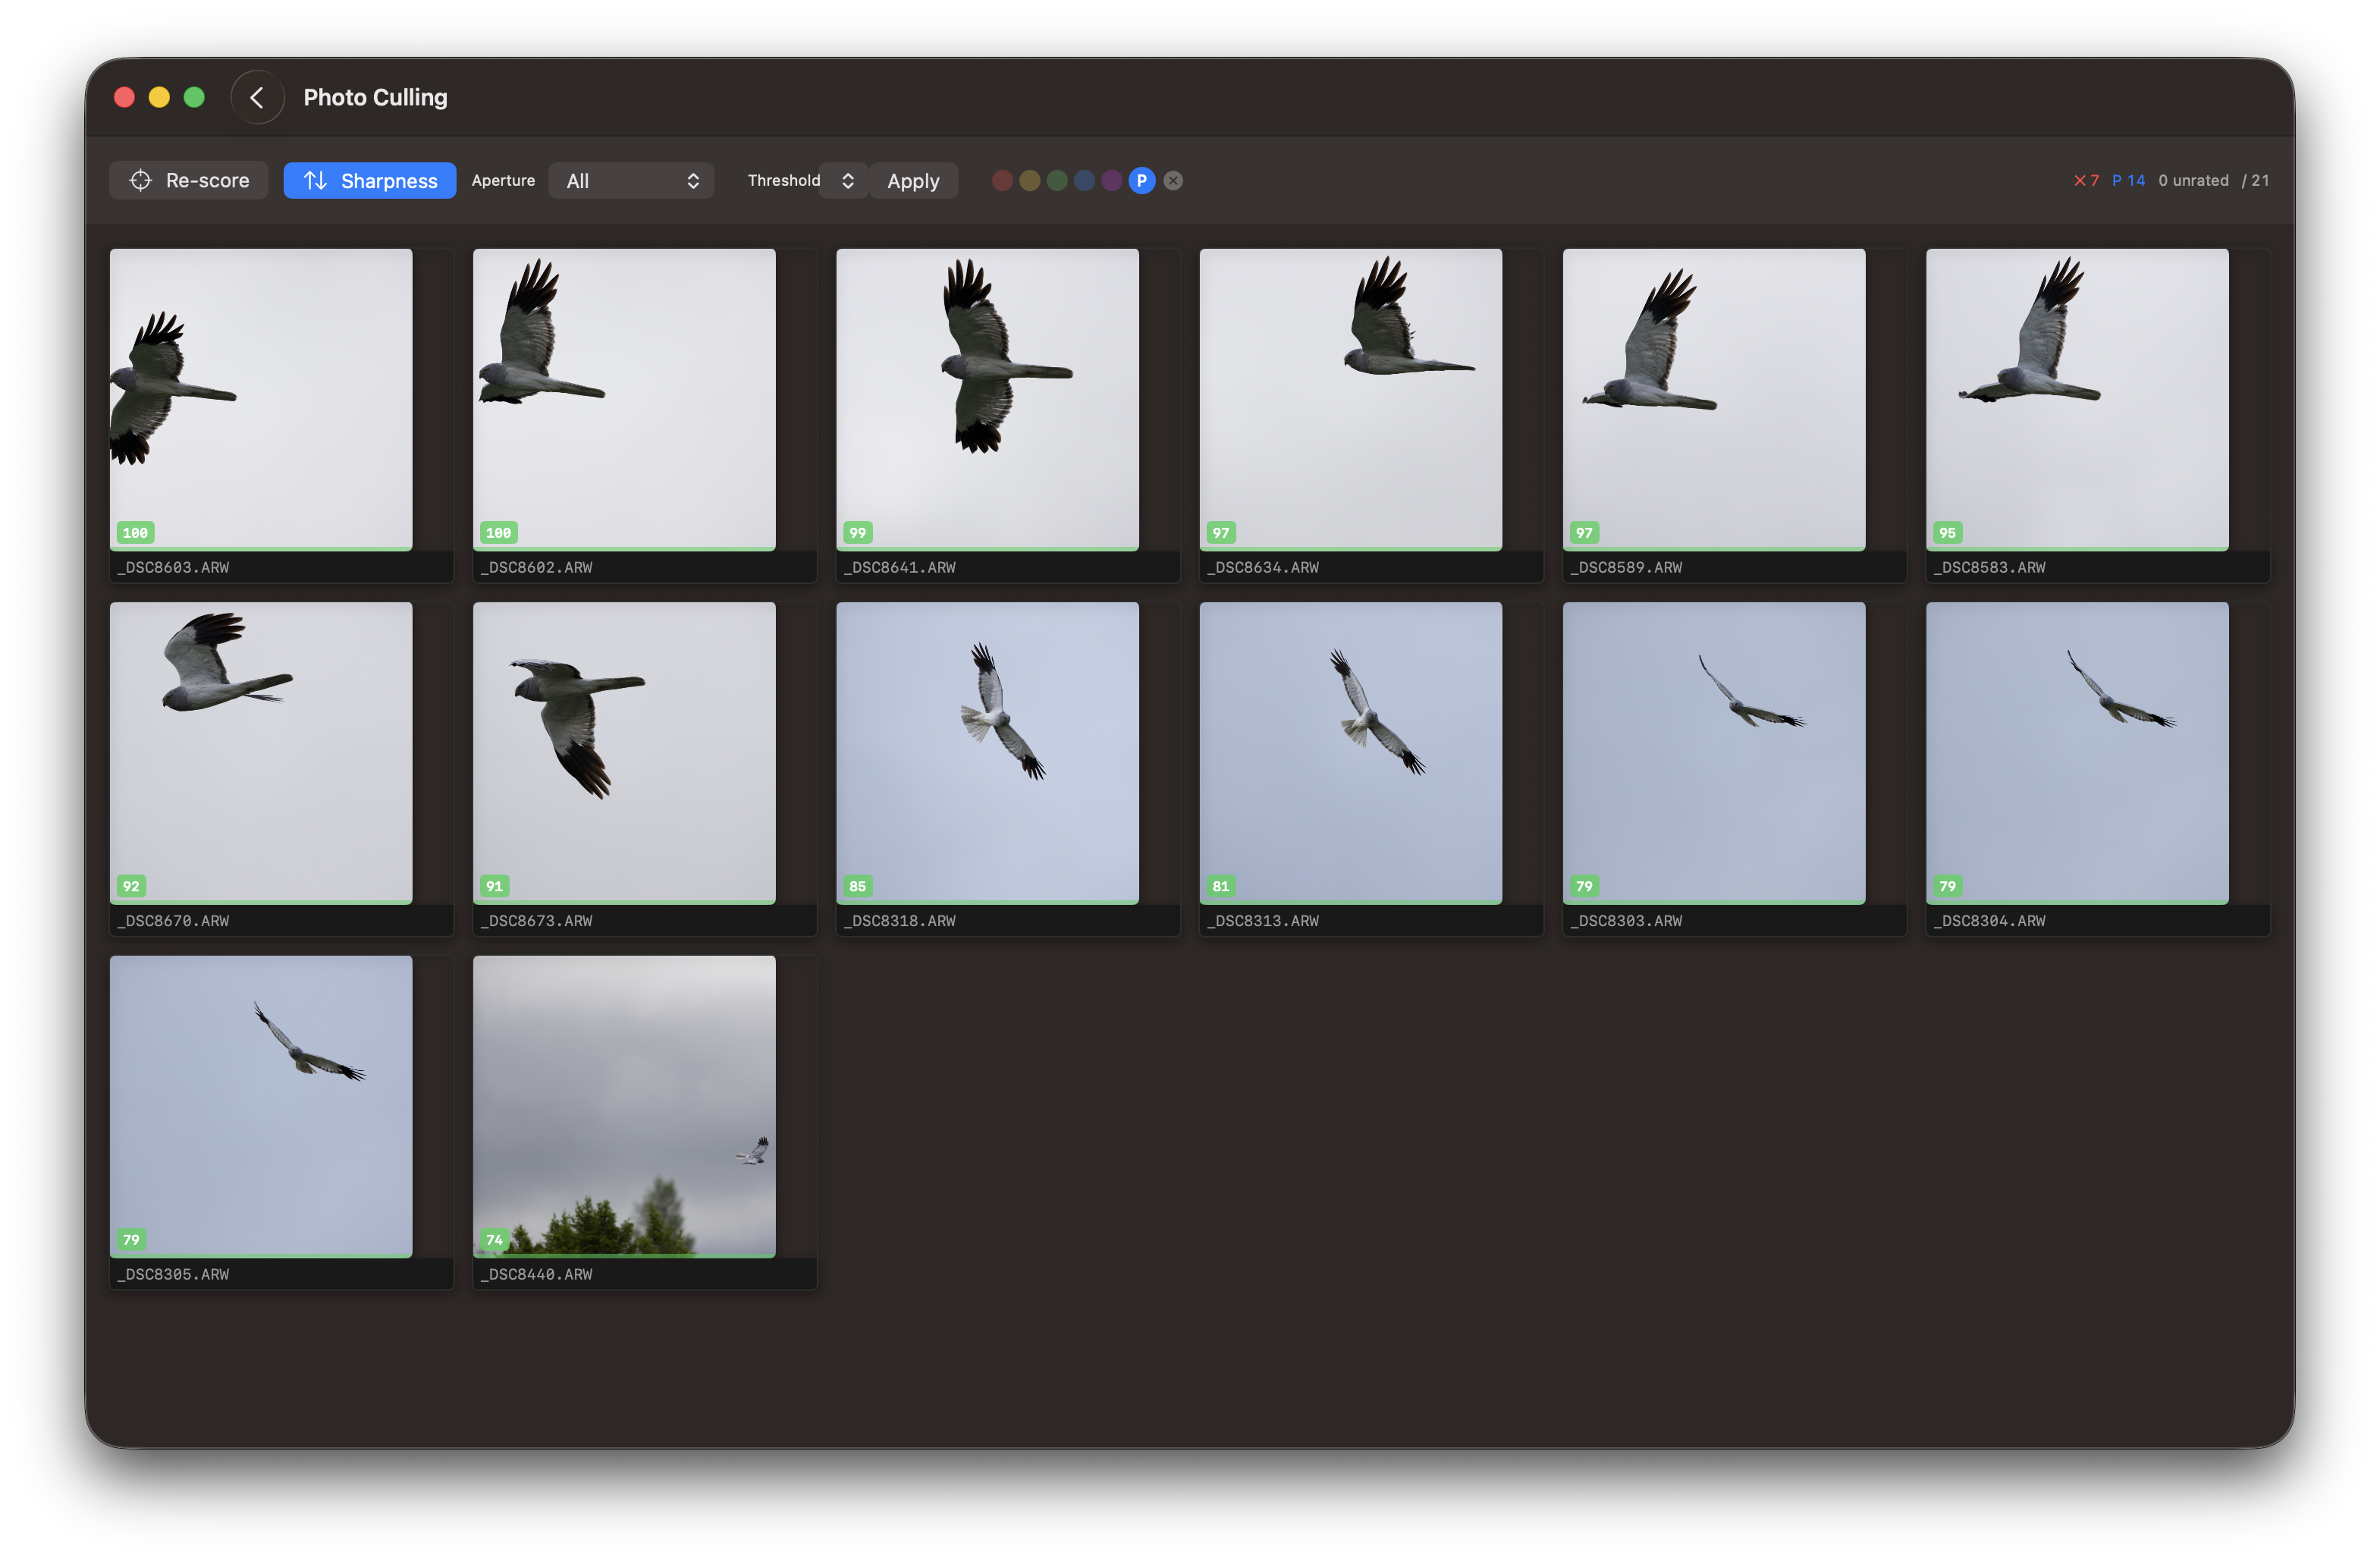The image size is (2380, 1561).
Task: Select thumbnail _DSC8641.ARW
Action: 987,398
